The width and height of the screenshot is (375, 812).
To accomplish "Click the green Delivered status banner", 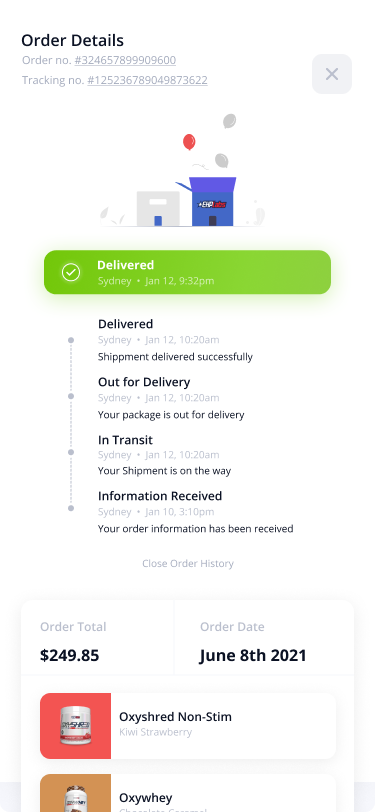I will tap(188, 272).
